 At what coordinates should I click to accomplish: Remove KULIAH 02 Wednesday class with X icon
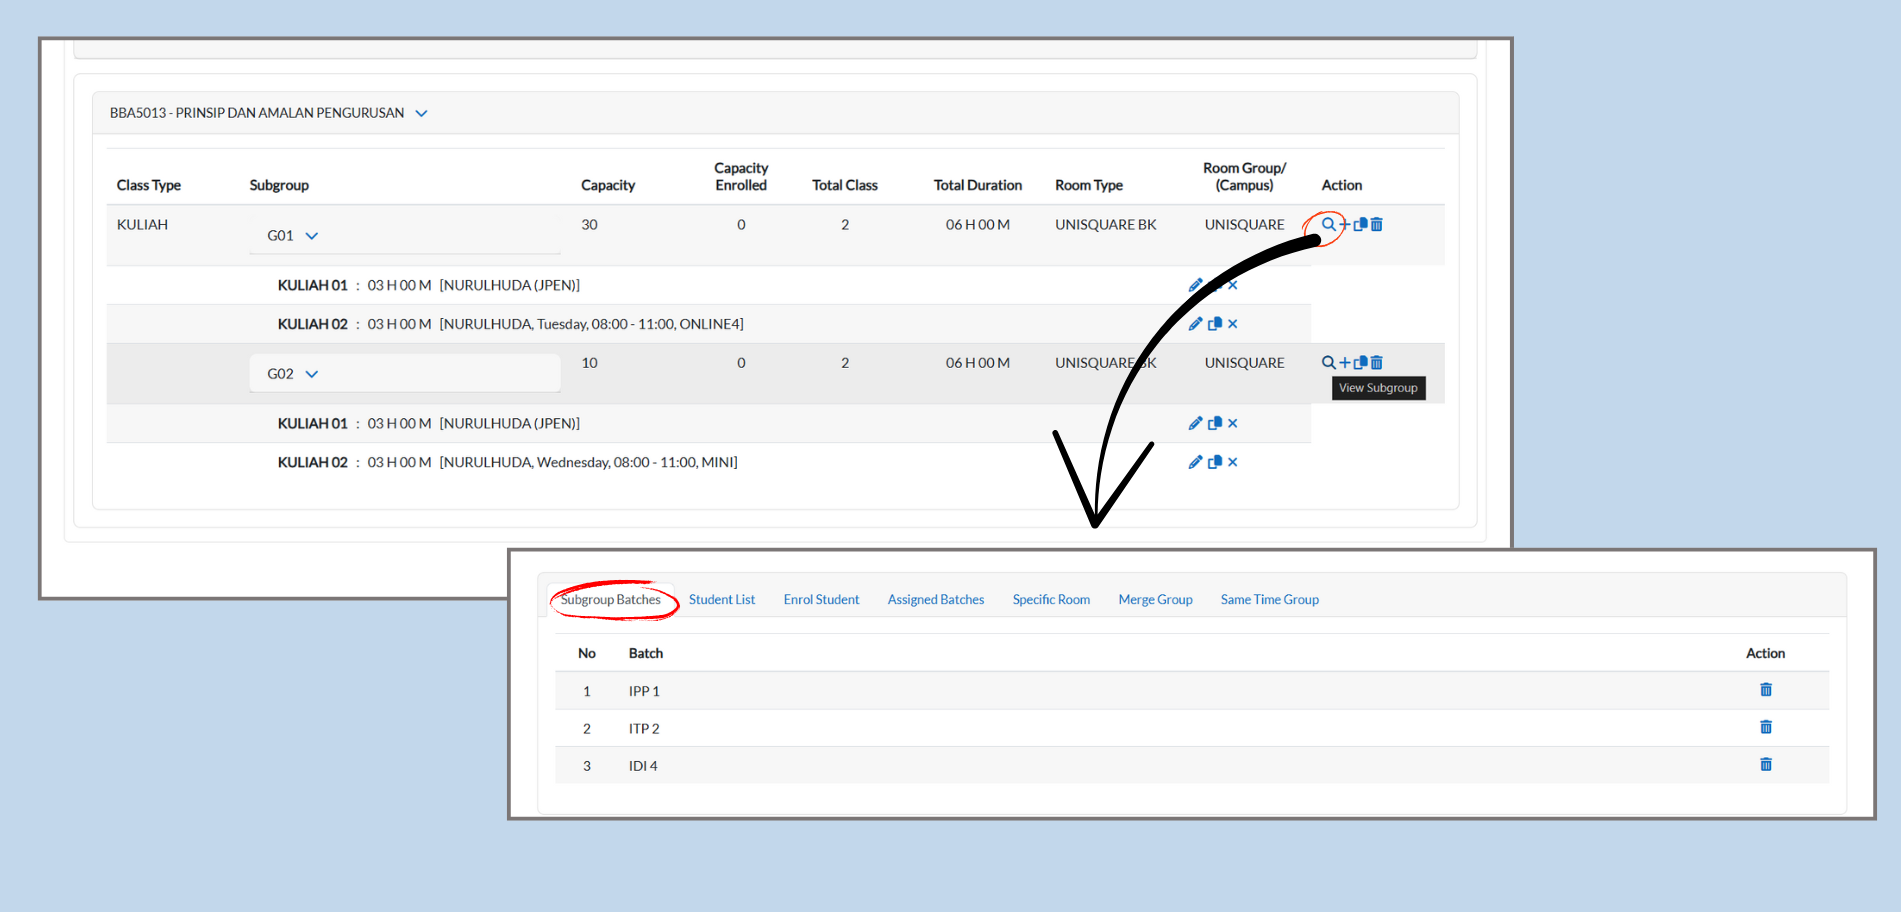(x=1233, y=462)
